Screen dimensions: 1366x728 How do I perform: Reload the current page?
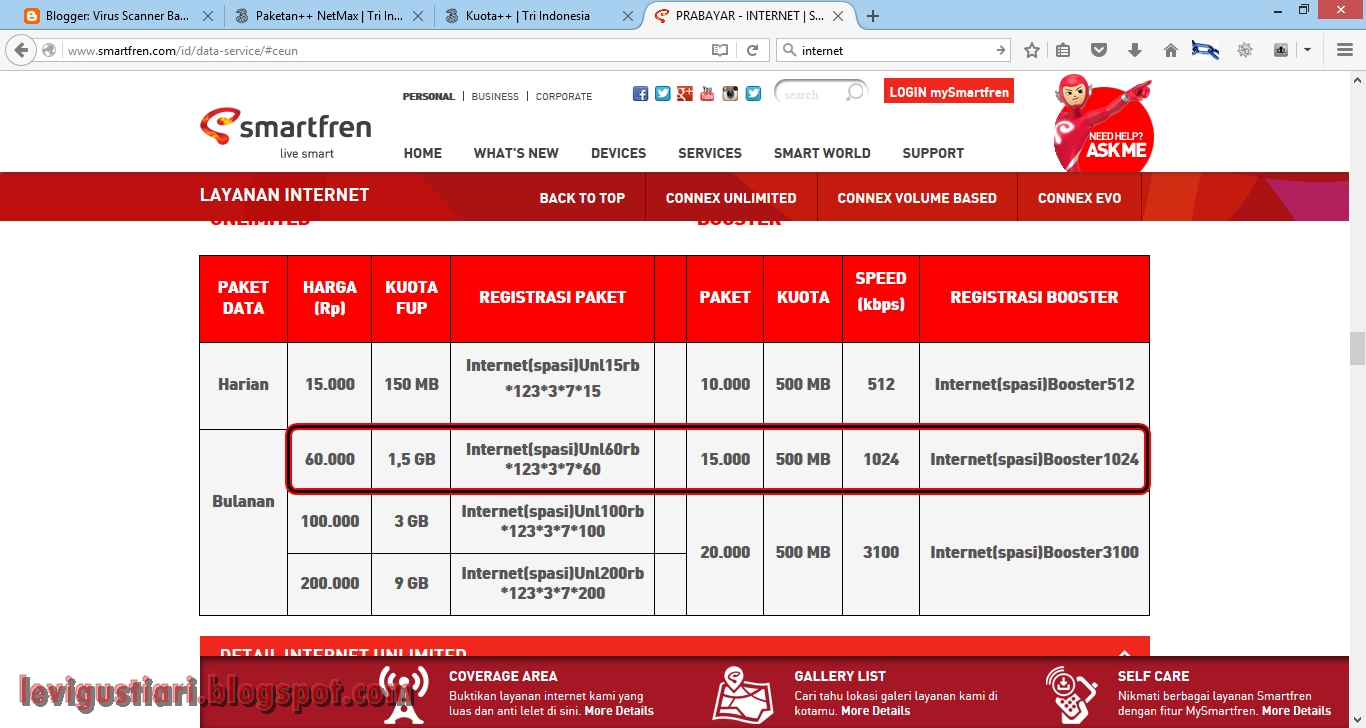(753, 50)
